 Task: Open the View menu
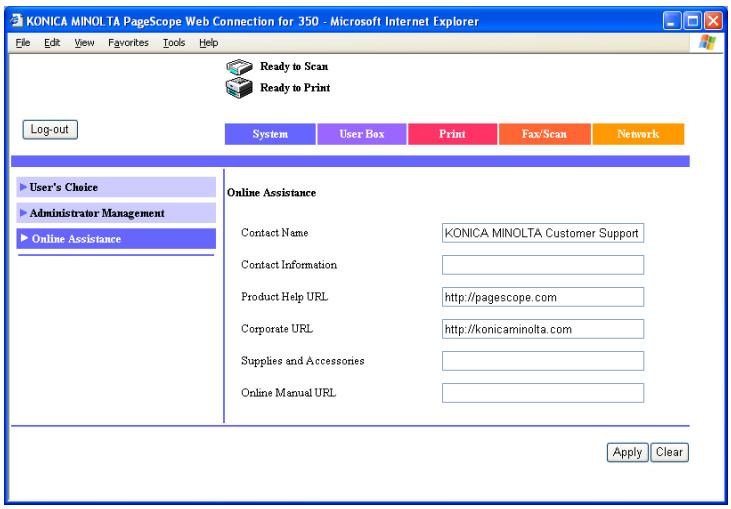point(84,43)
